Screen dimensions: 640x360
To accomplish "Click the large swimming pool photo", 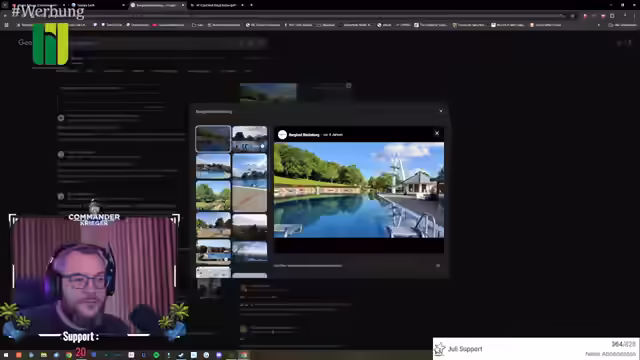I will pyautogui.click(x=359, y=190).
